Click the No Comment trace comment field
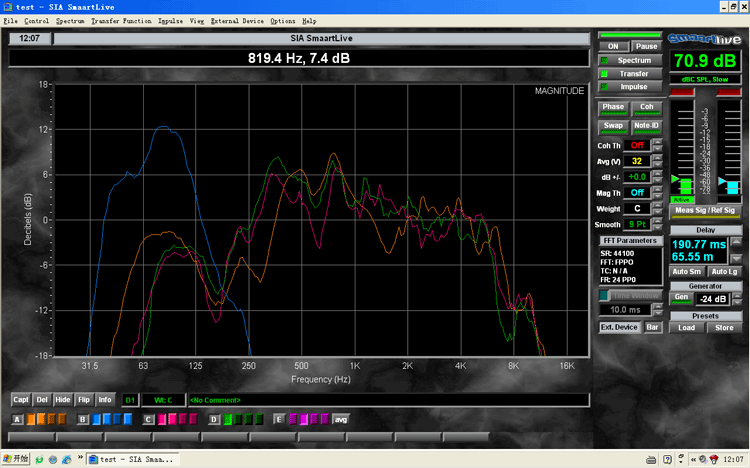Viewport: 750px width, 468px height. 388,400
